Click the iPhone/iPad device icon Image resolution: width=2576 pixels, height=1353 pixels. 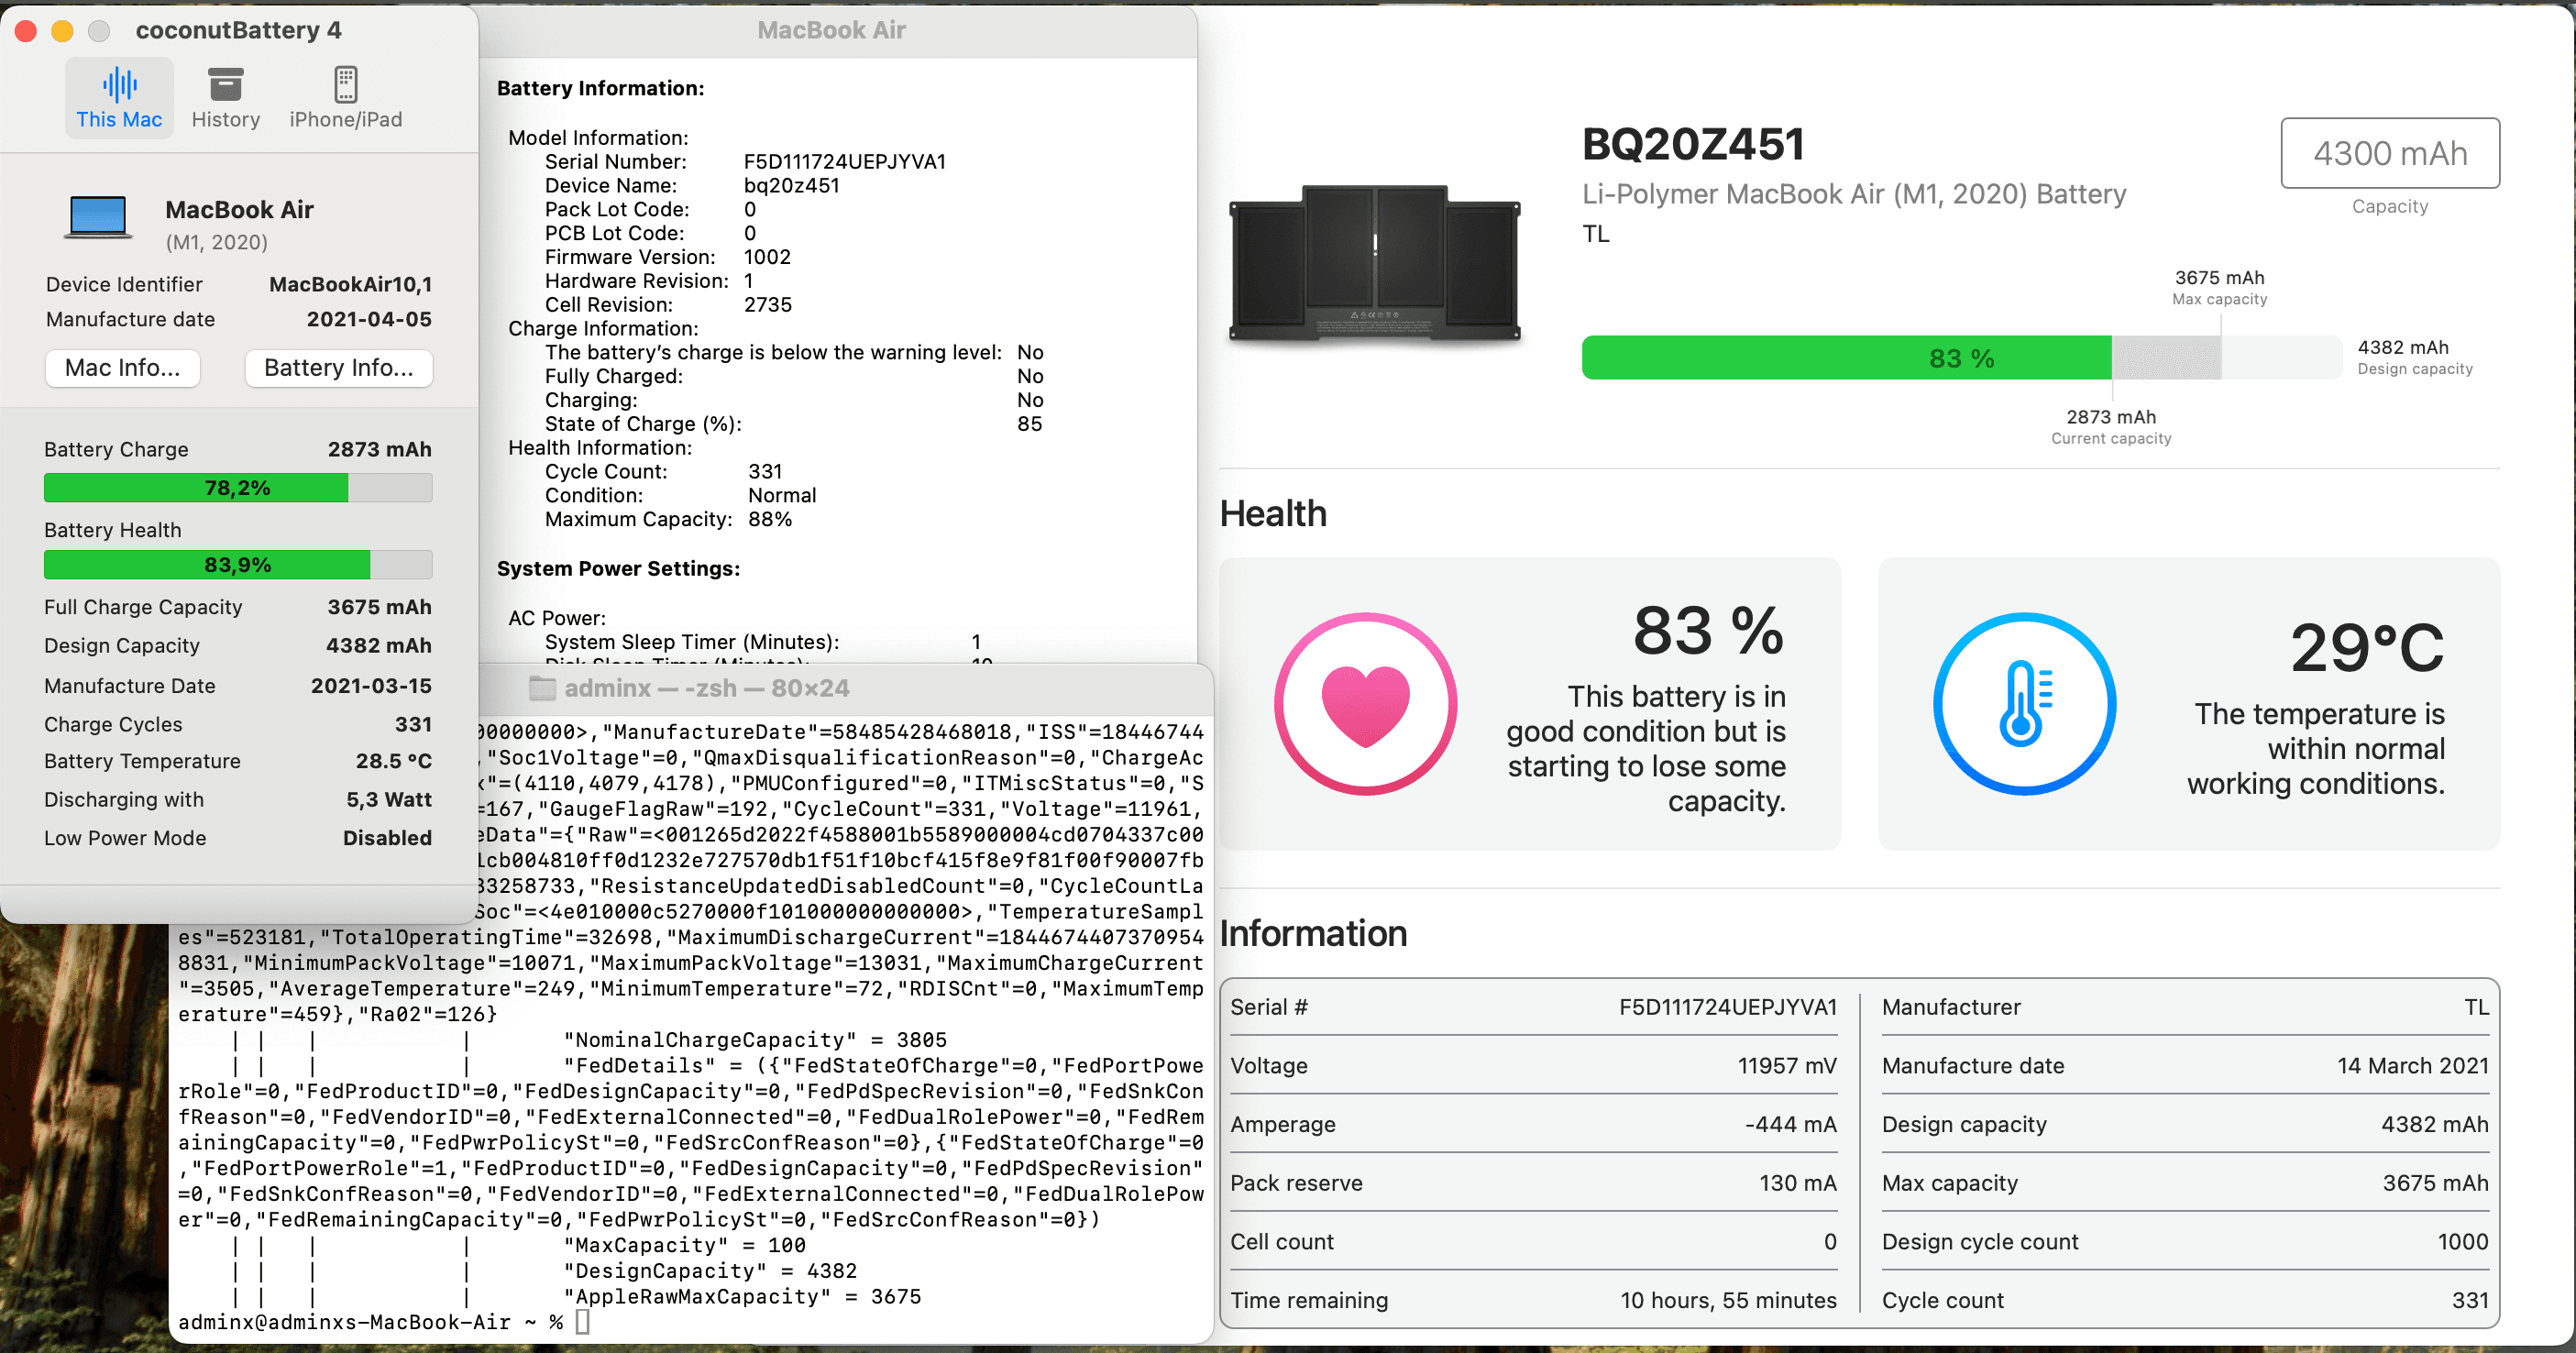tap(346, 84)
